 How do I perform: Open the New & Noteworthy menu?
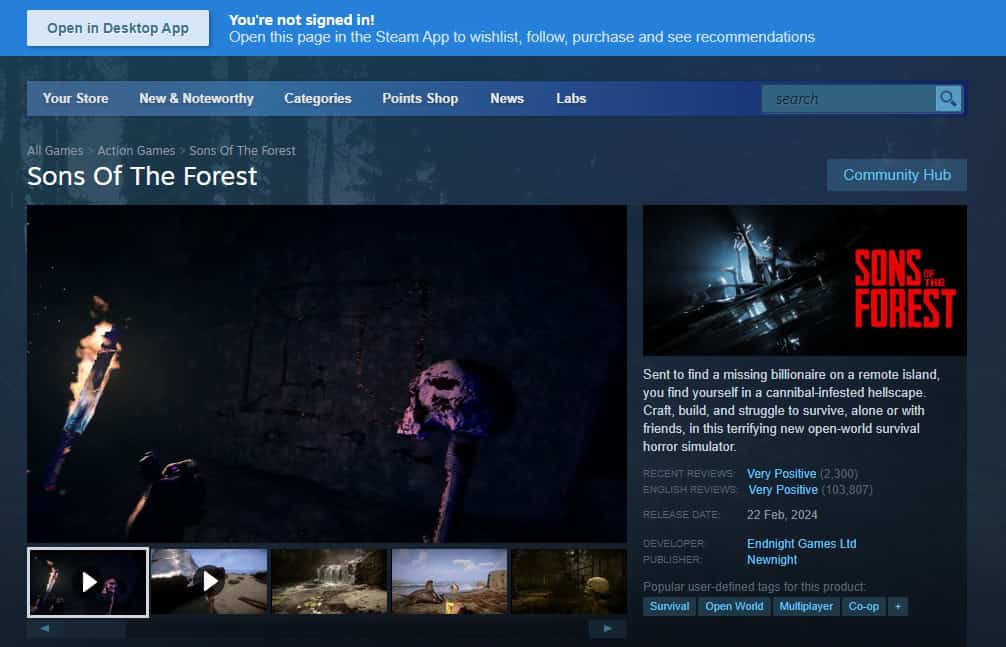point(196,98)
